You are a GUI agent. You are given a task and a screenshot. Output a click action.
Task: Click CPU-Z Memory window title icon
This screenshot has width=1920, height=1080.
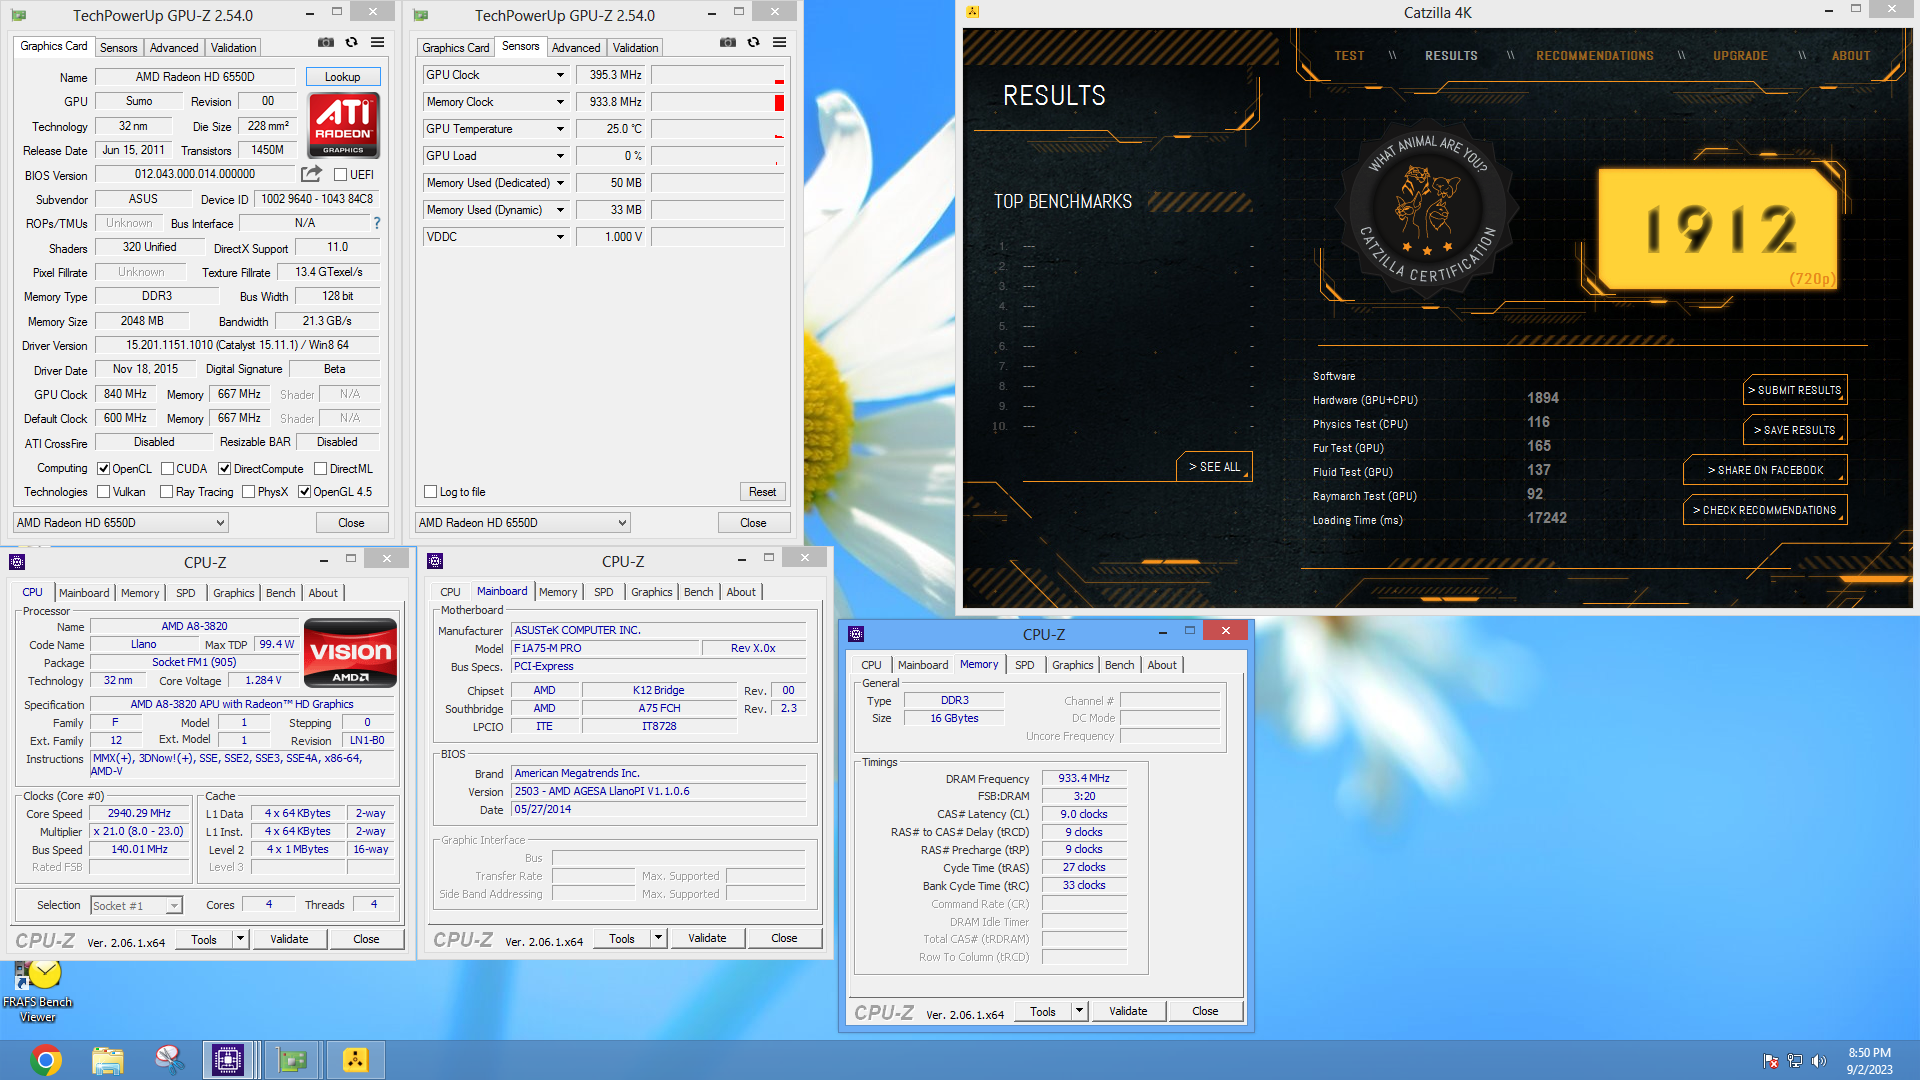pos(856,634)
